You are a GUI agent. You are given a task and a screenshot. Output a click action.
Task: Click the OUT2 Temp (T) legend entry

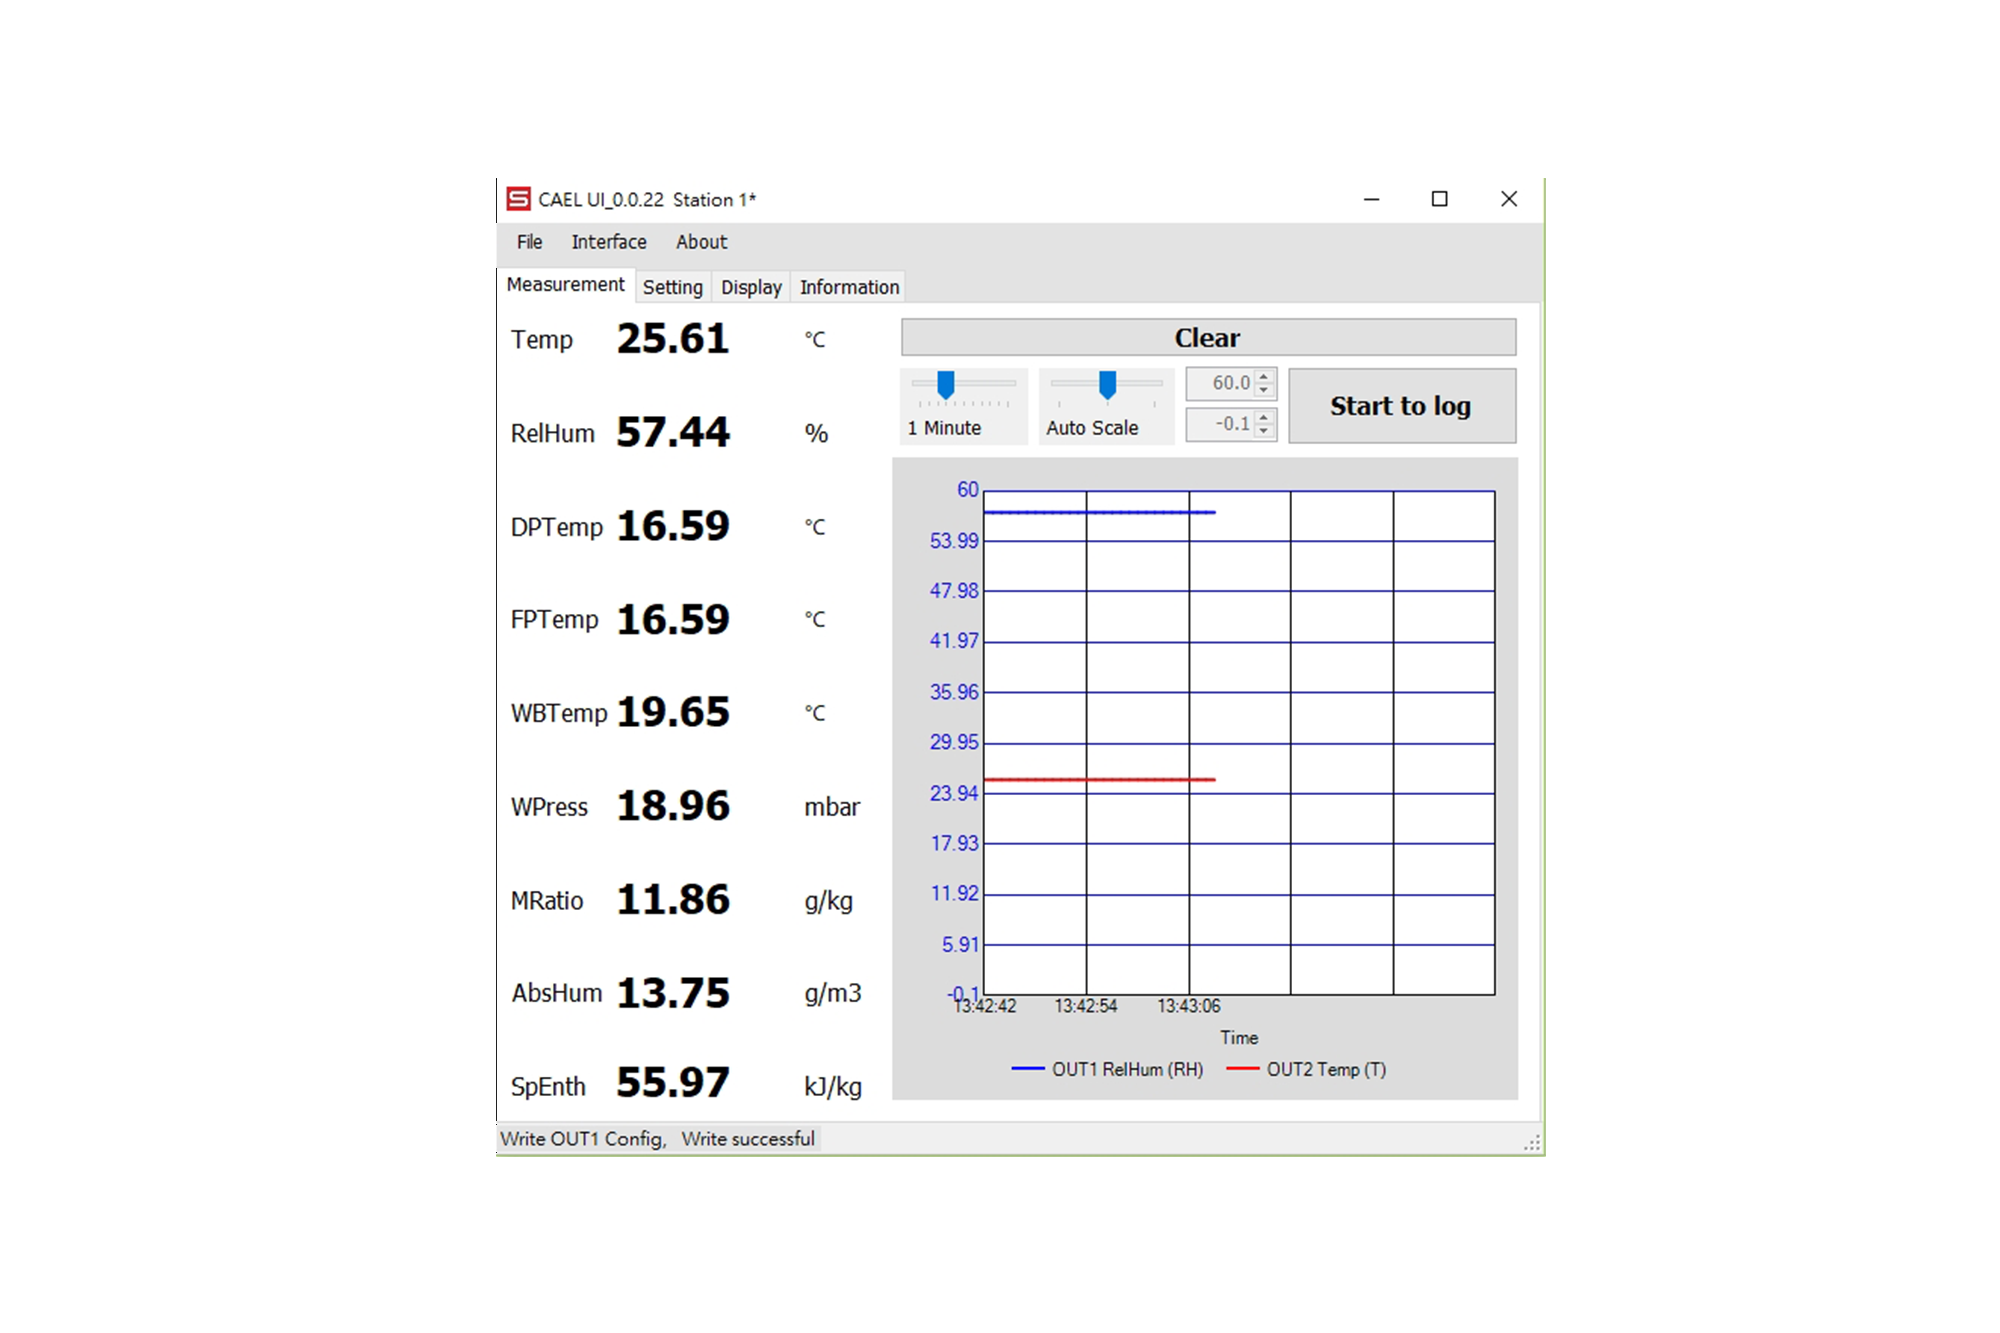click(x=1306, y=1069)
